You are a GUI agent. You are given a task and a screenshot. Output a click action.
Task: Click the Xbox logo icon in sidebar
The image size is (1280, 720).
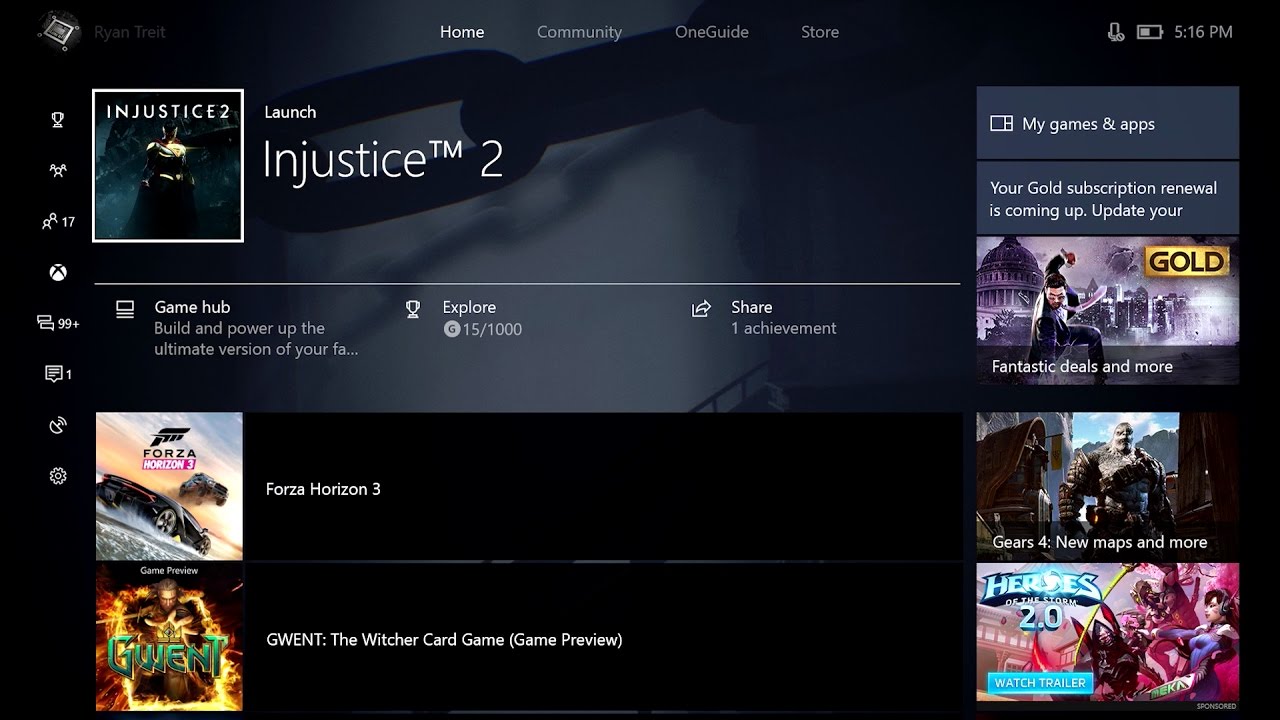pyautogui.click(x=58, y=273)
